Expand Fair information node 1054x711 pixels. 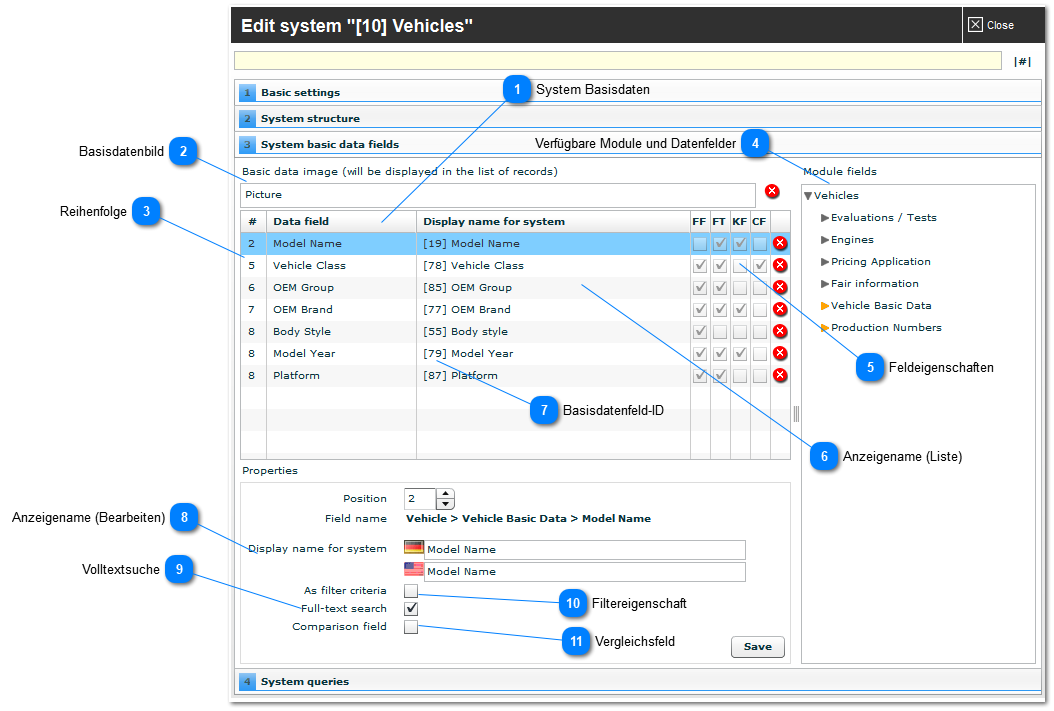[825, 284]
